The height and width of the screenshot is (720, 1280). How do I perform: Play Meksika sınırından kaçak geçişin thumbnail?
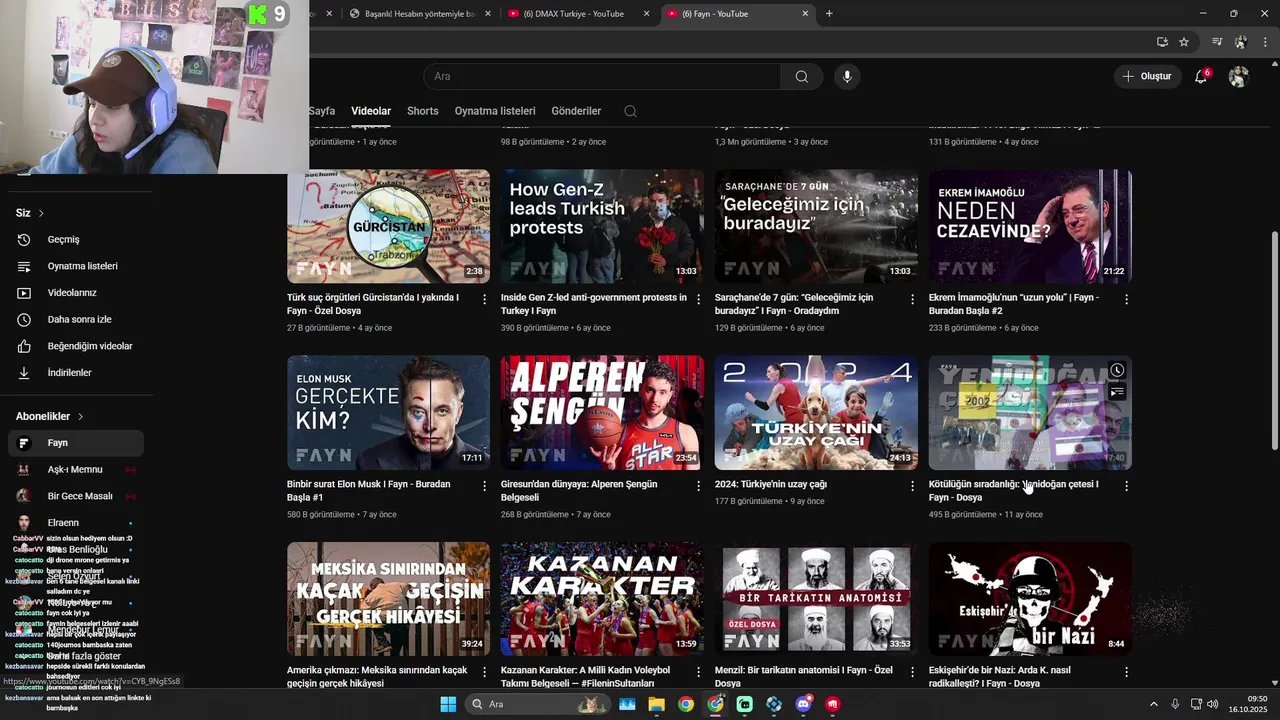click(388, 599)
